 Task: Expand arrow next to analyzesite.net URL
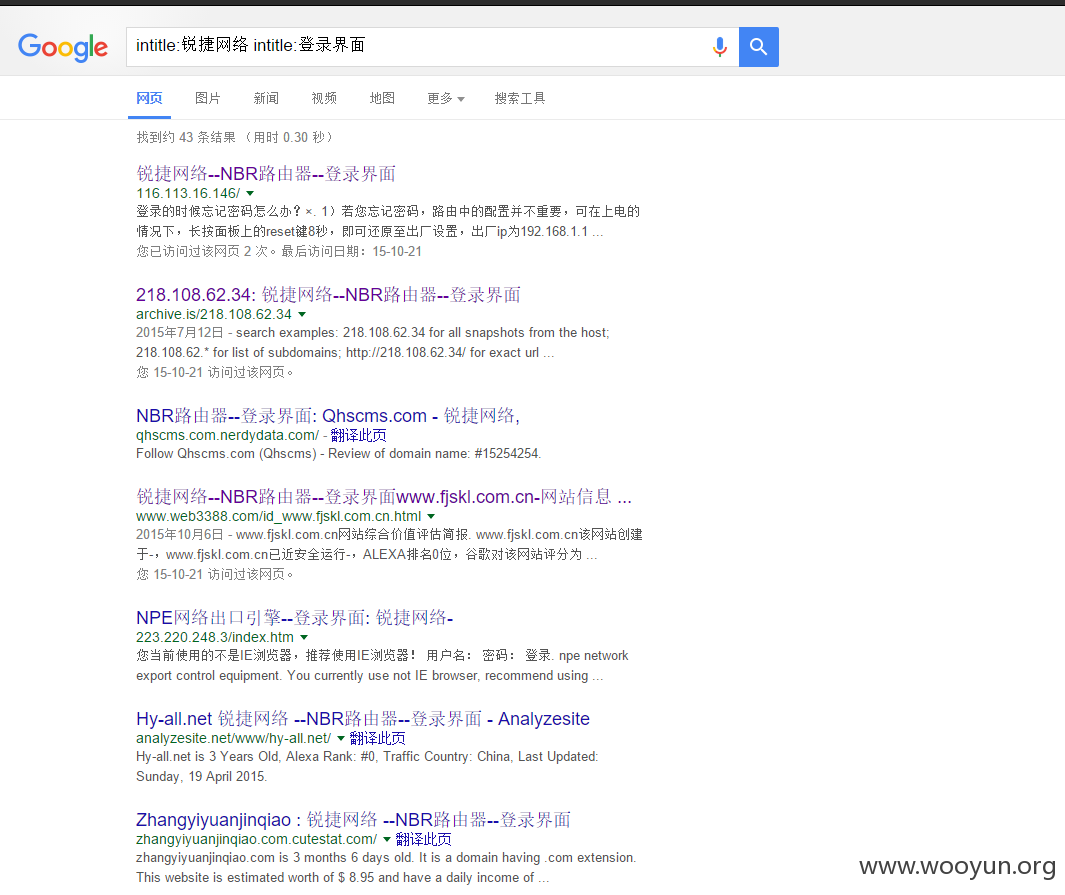(341, 739)
